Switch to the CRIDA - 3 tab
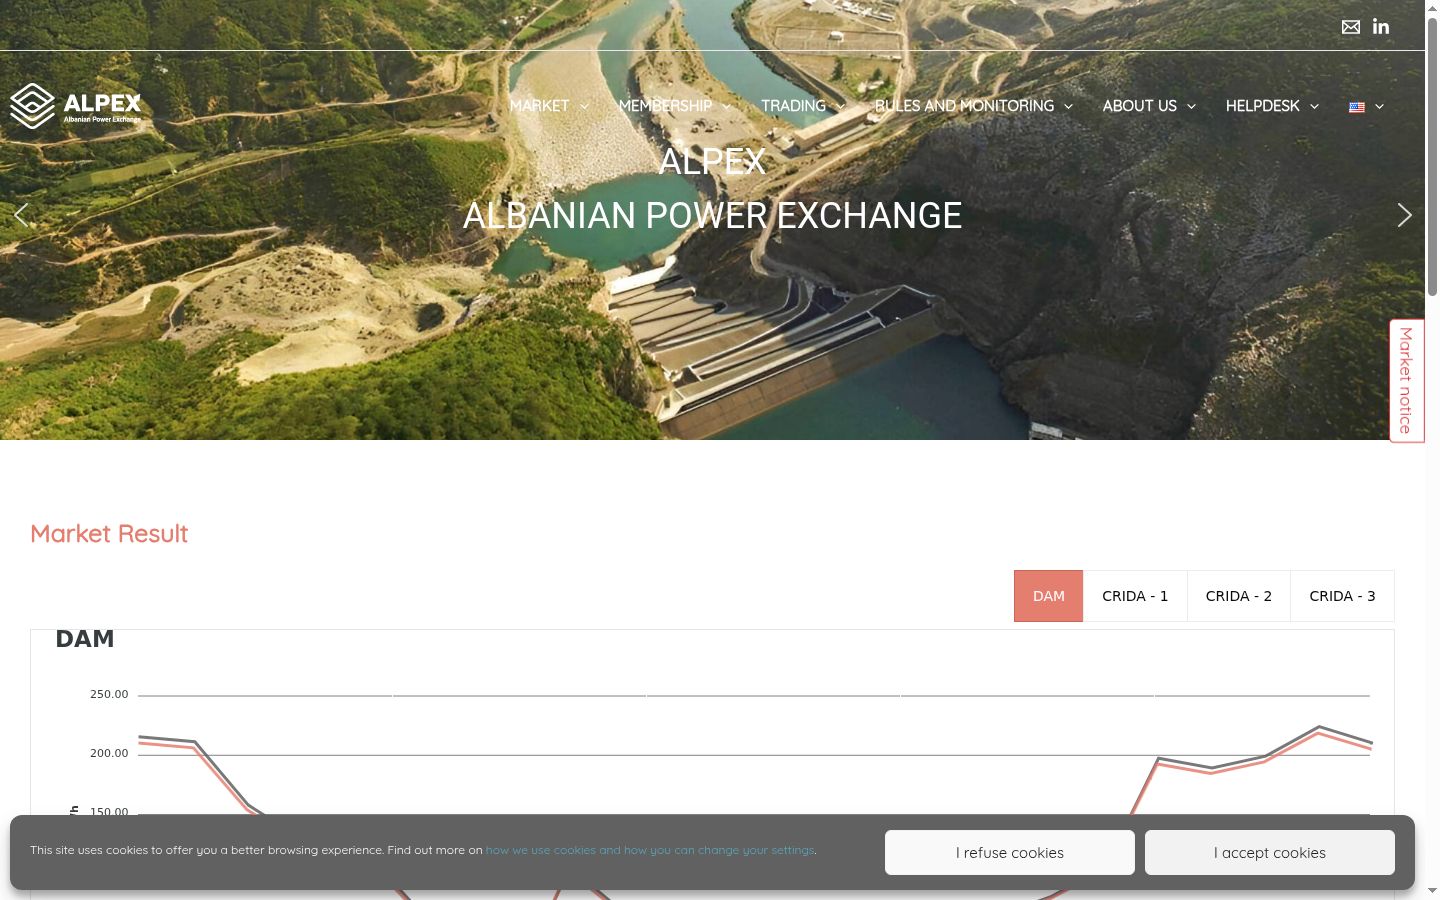Viewport: 1440px width, 900px height. tap(1342, 596)
